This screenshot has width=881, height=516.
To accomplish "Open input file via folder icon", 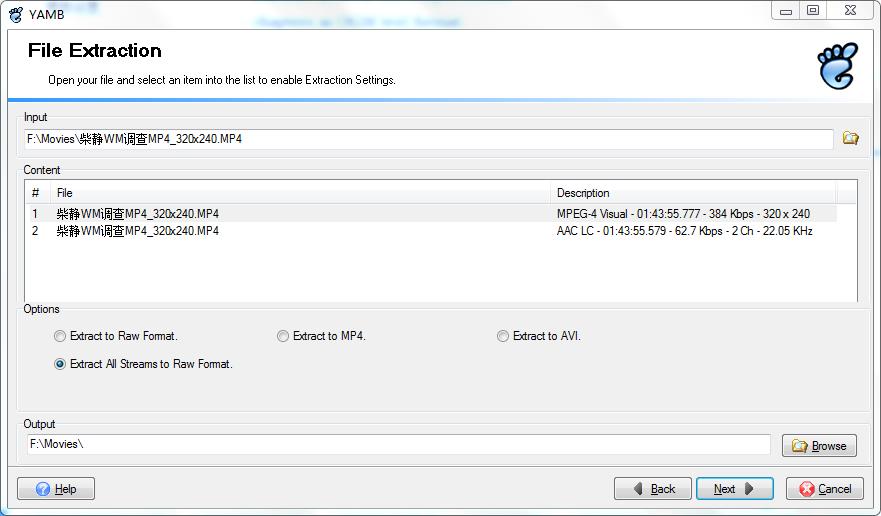I will 850,138.
